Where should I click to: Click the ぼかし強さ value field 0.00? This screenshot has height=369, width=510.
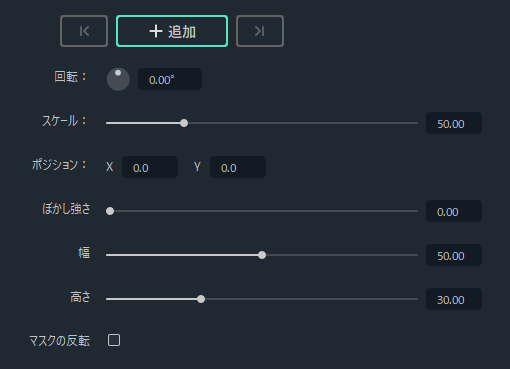[454, 211]
